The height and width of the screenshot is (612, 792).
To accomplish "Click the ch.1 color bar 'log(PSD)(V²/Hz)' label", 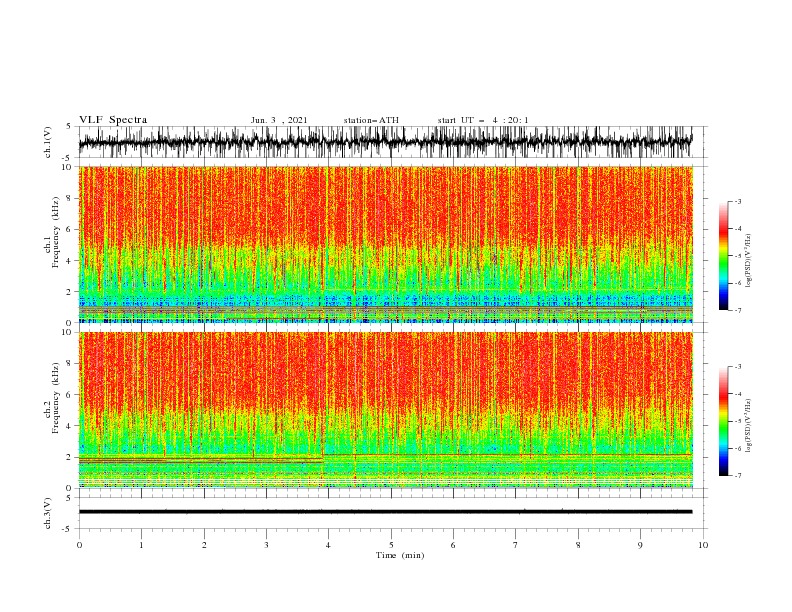I will pyautogui.click(x=748, y=261).
